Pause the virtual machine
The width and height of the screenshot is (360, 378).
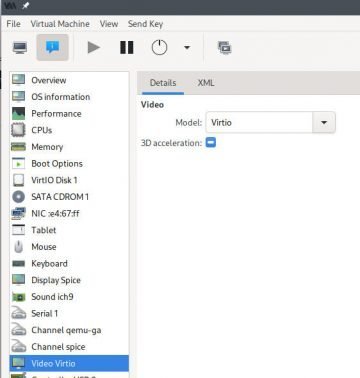tap(127, 47)
